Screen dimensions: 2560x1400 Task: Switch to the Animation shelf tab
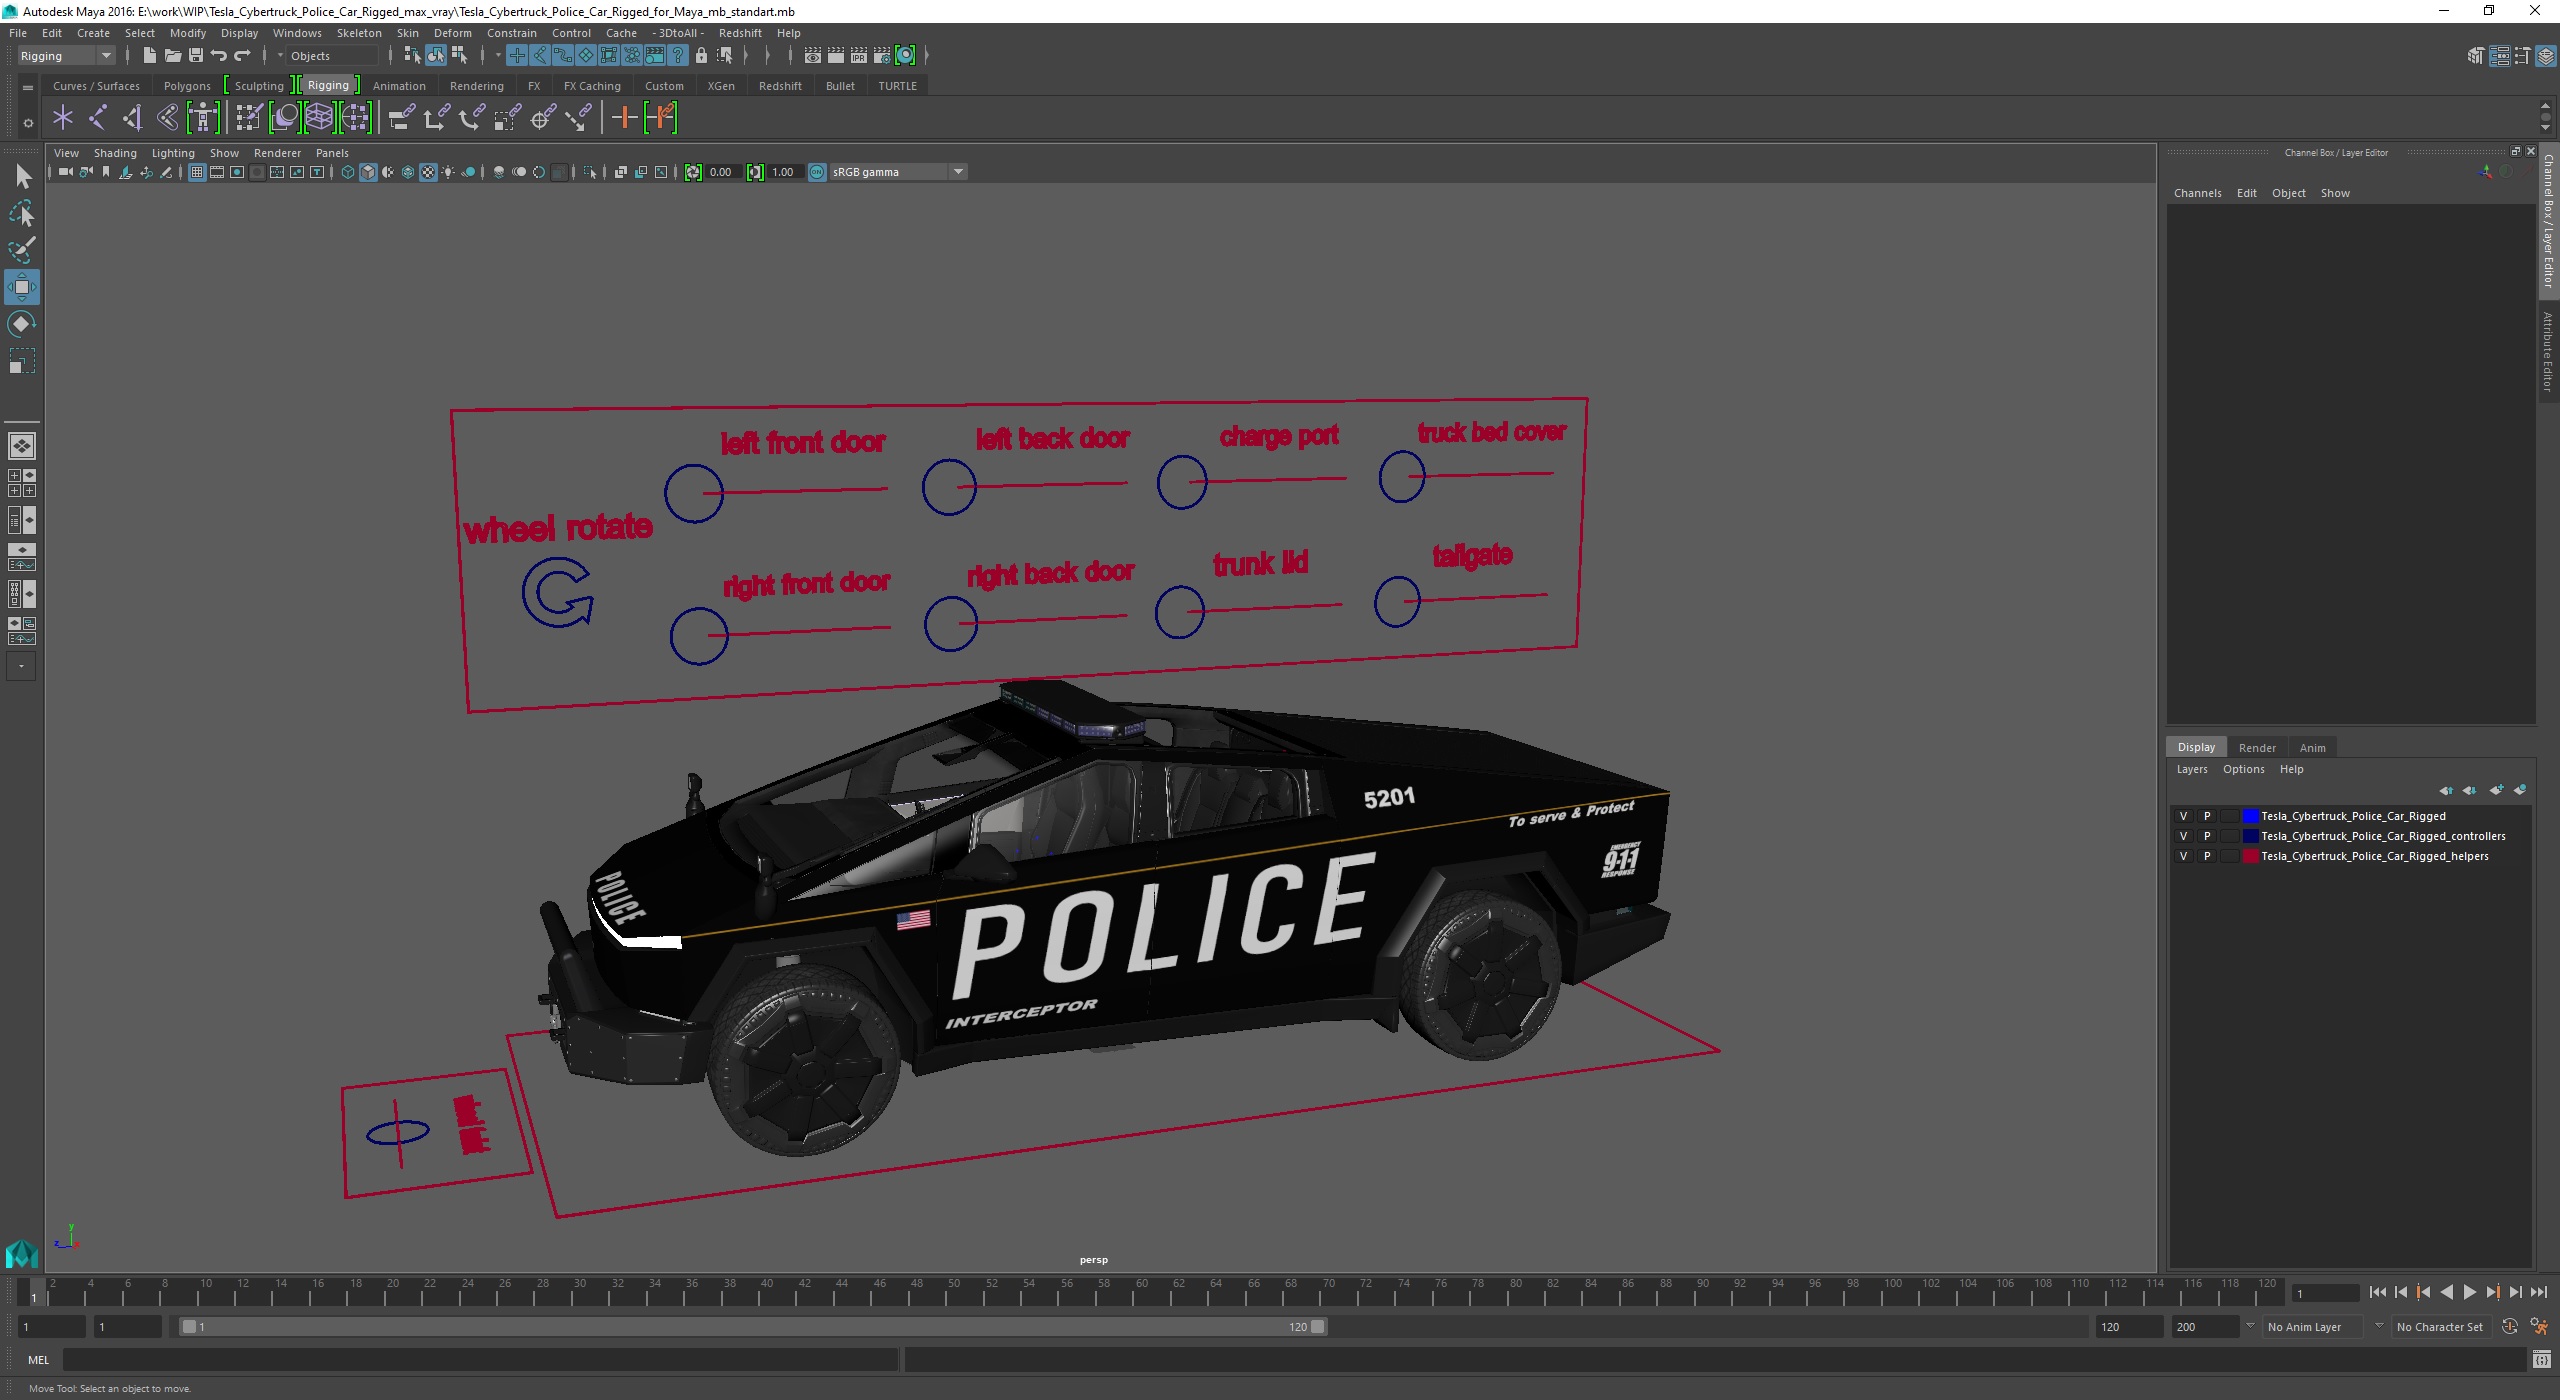pyautogui.click(x=399, y=86)
